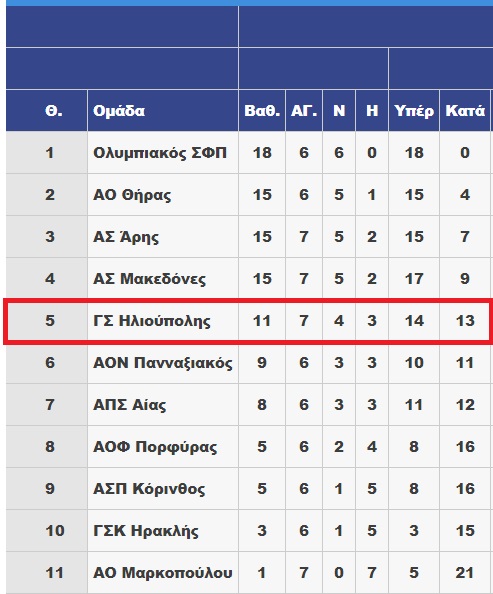Open team ΑΟΦ Πορφύρας
This screenshot has height=594, width=493.
click(x=155, y=447)
